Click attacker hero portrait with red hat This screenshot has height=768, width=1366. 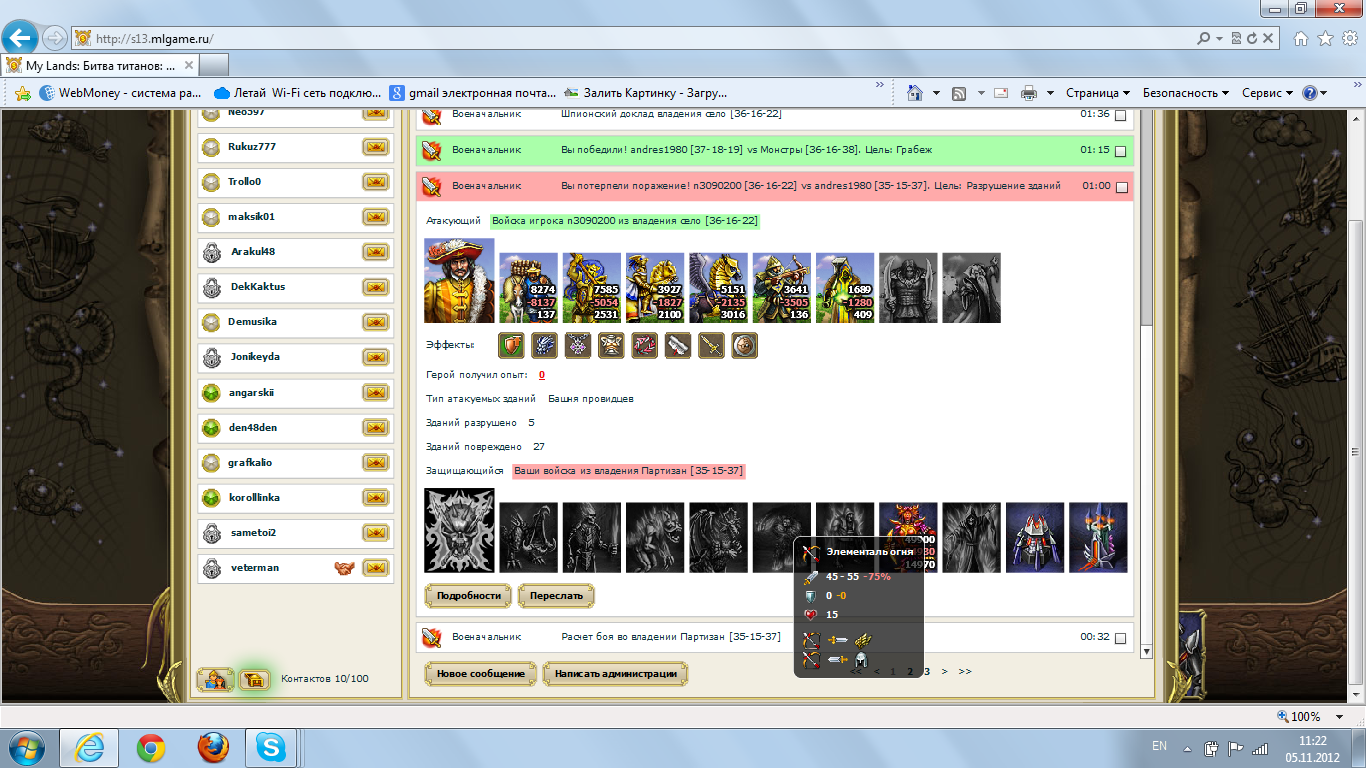click(459, 280)
